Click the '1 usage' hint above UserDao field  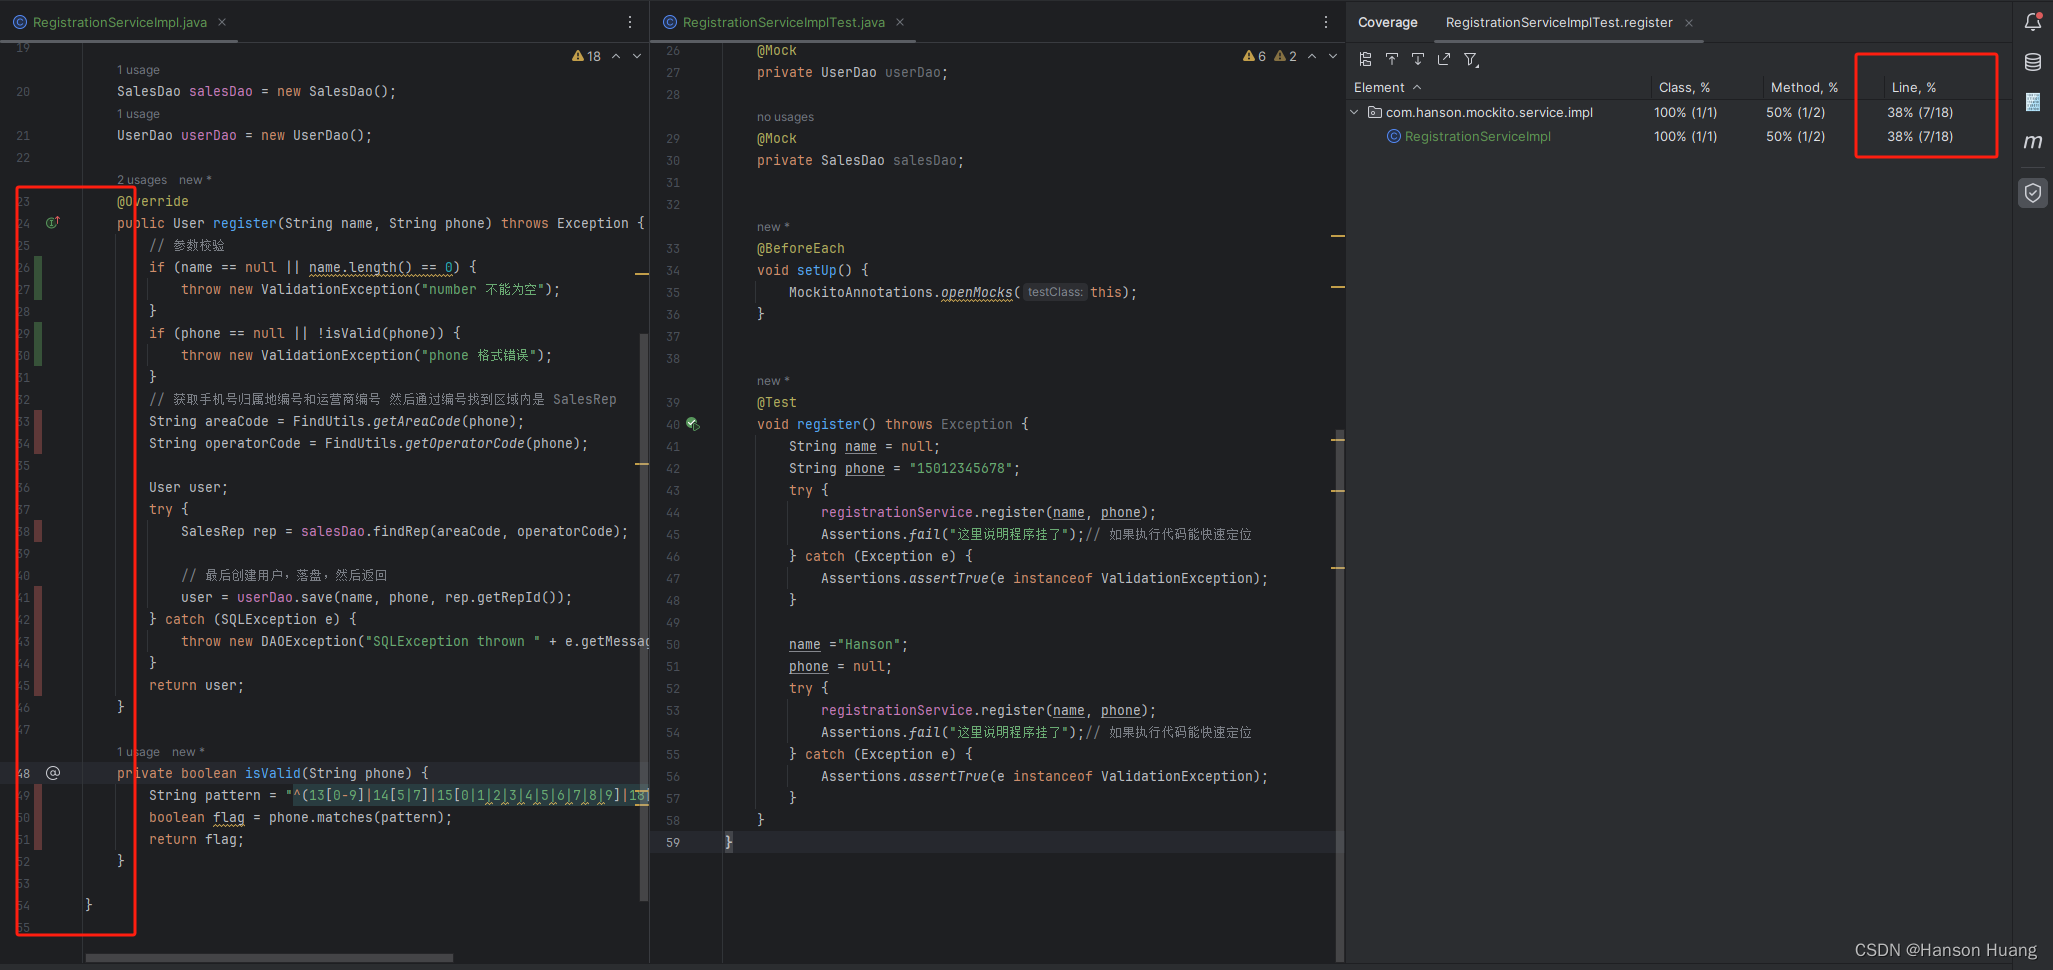tap(138, 114)
